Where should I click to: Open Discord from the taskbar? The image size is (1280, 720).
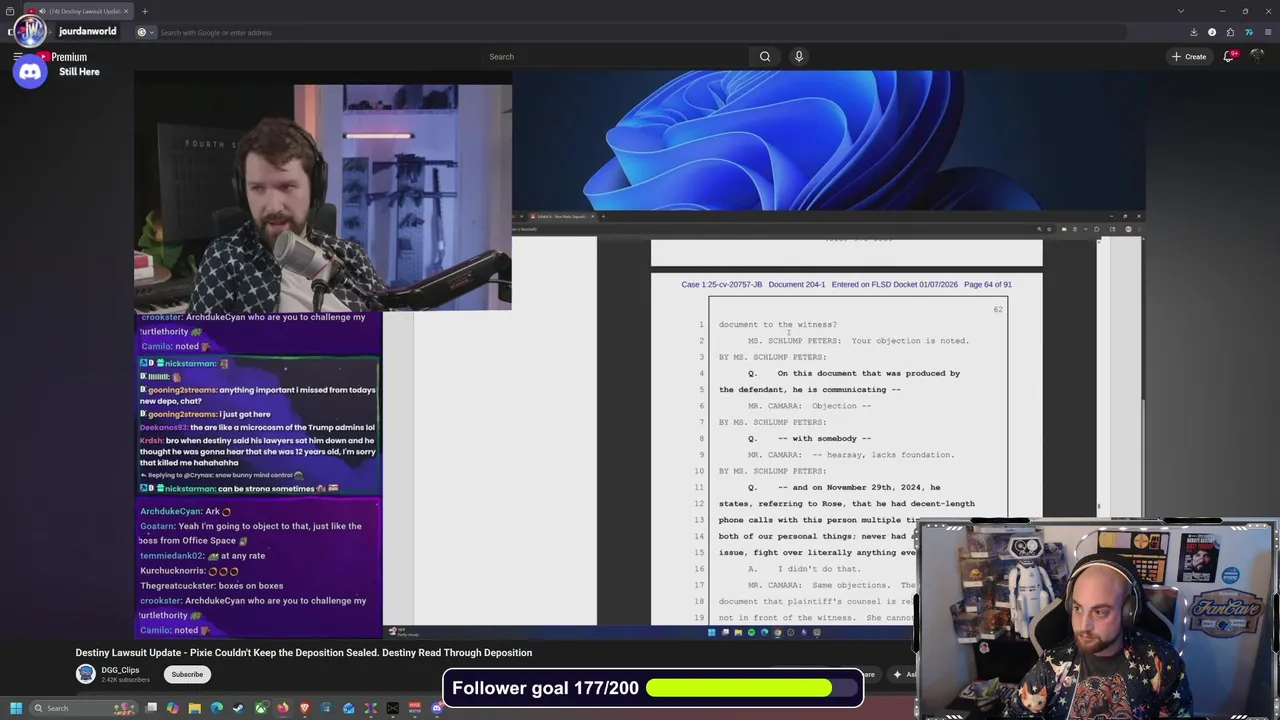point(437,708)
